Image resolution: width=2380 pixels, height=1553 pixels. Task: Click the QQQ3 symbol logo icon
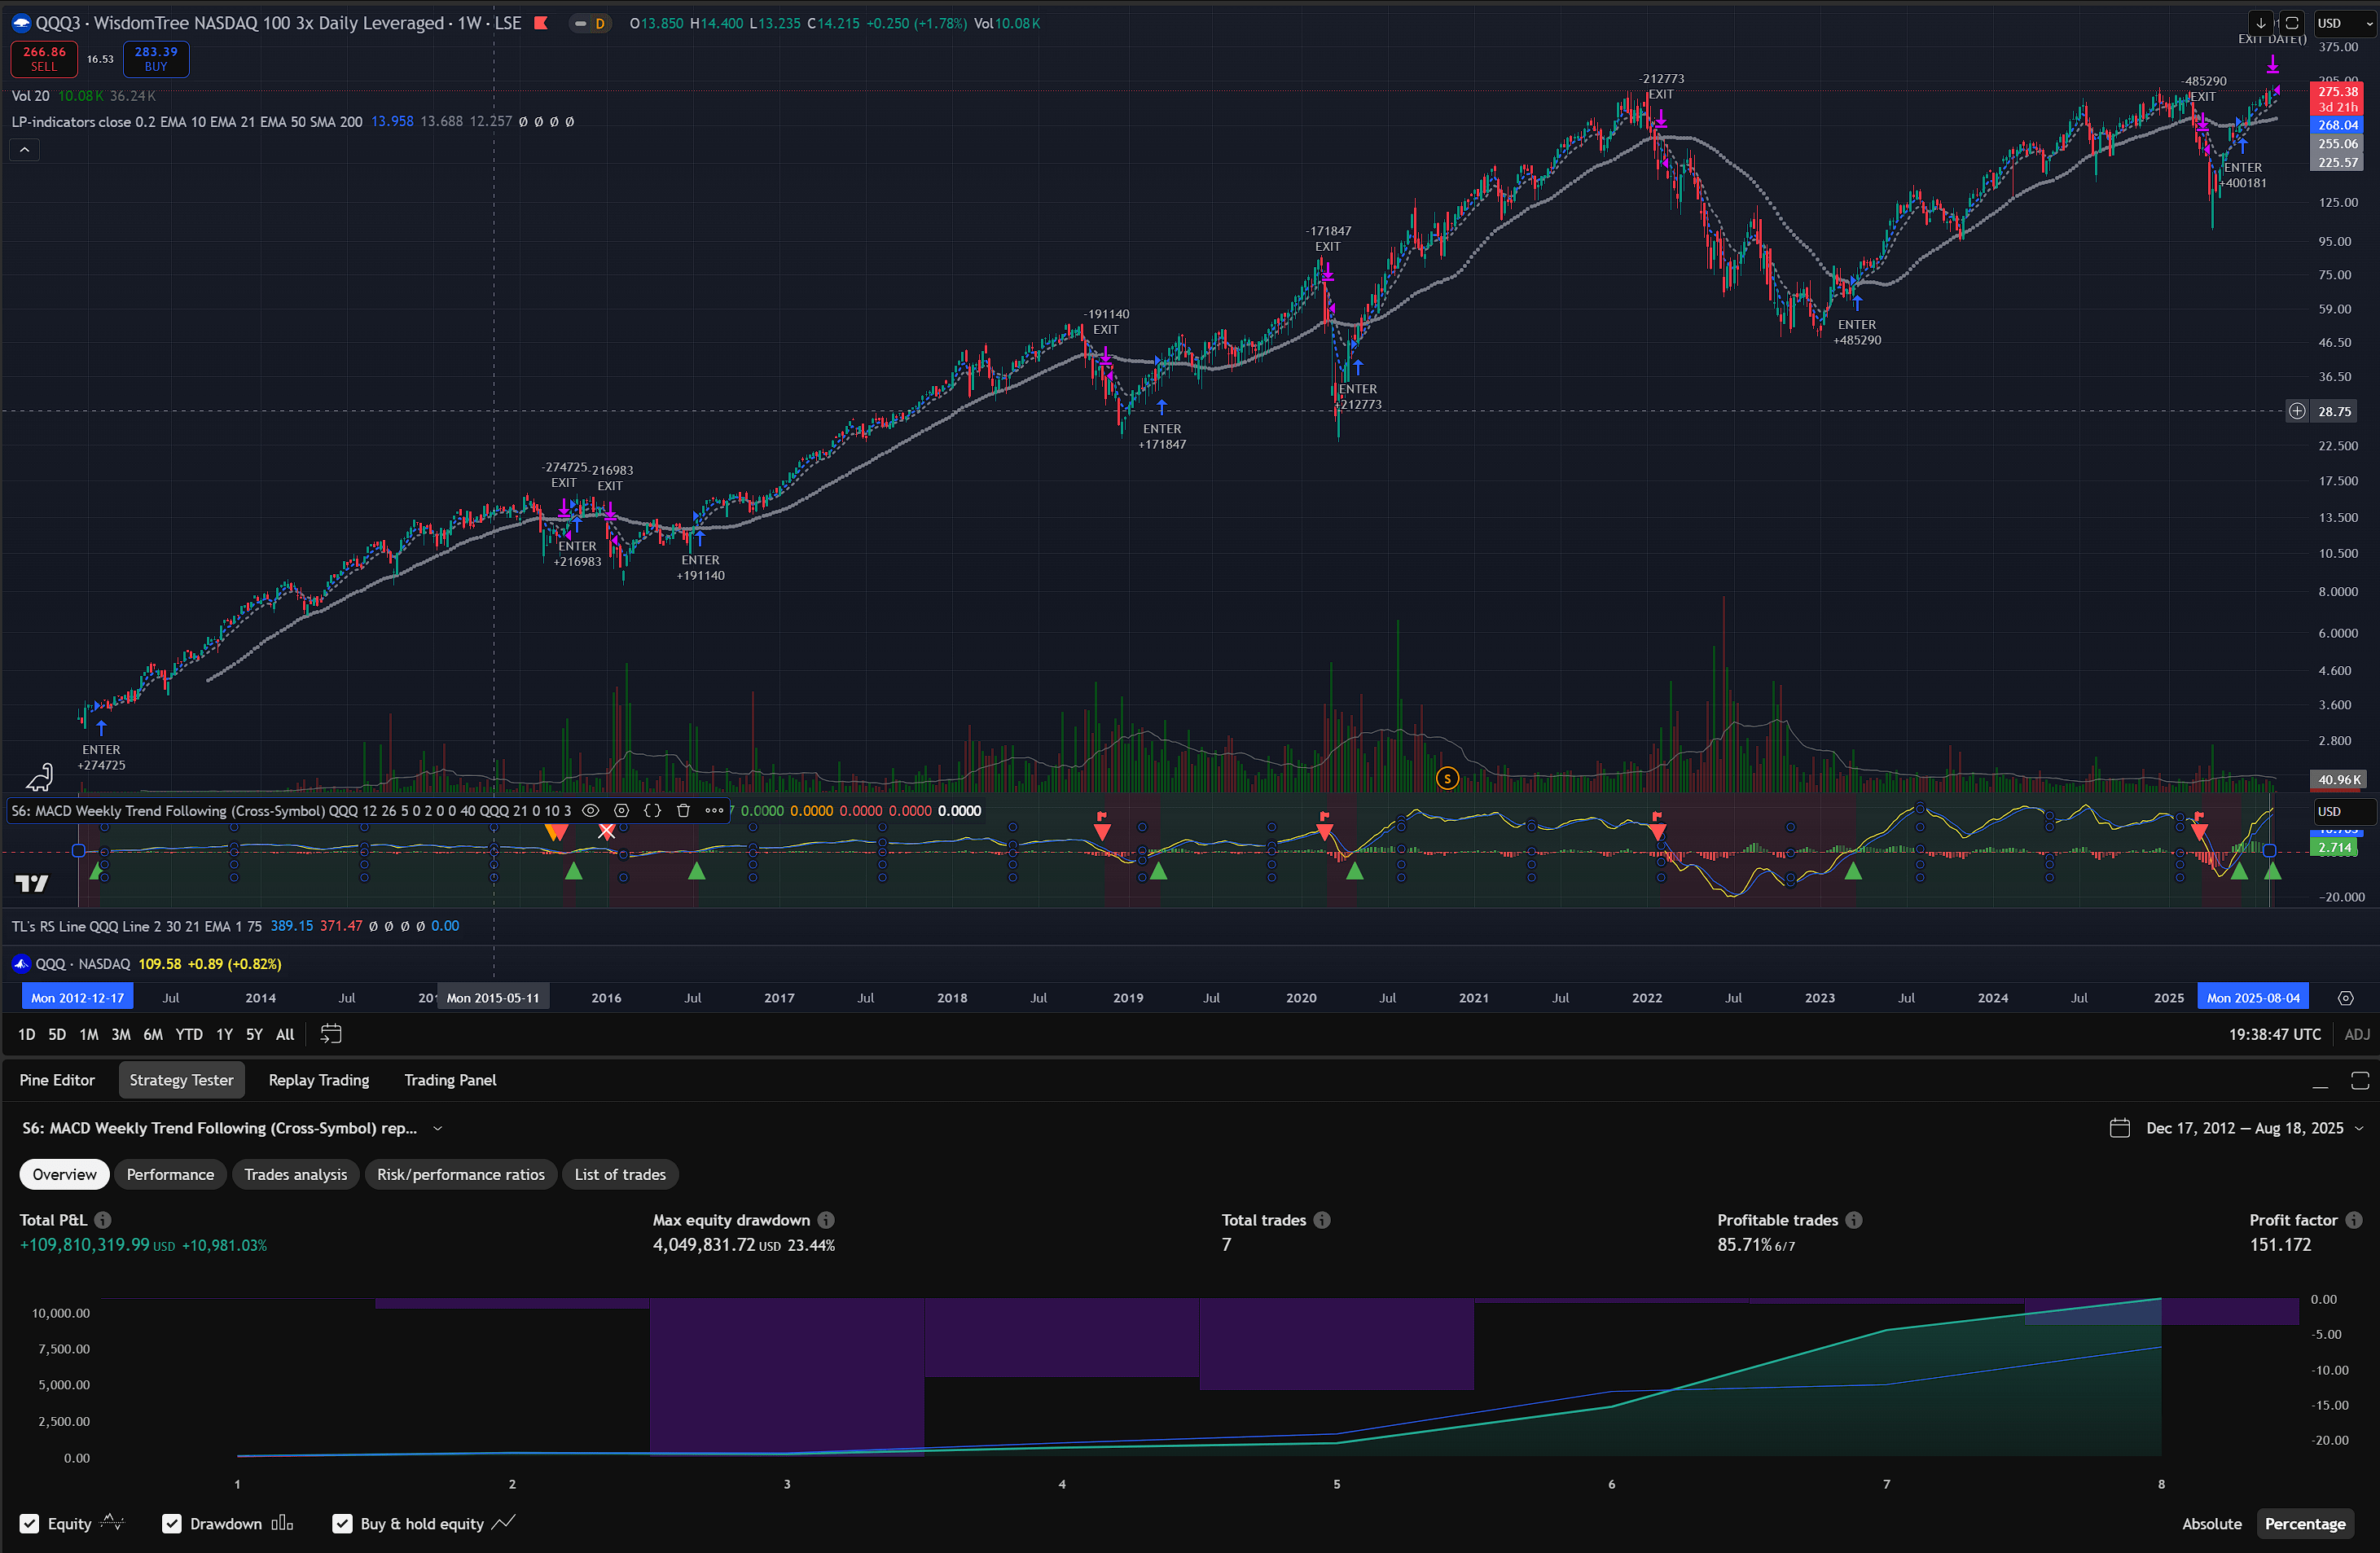[21, 23]
